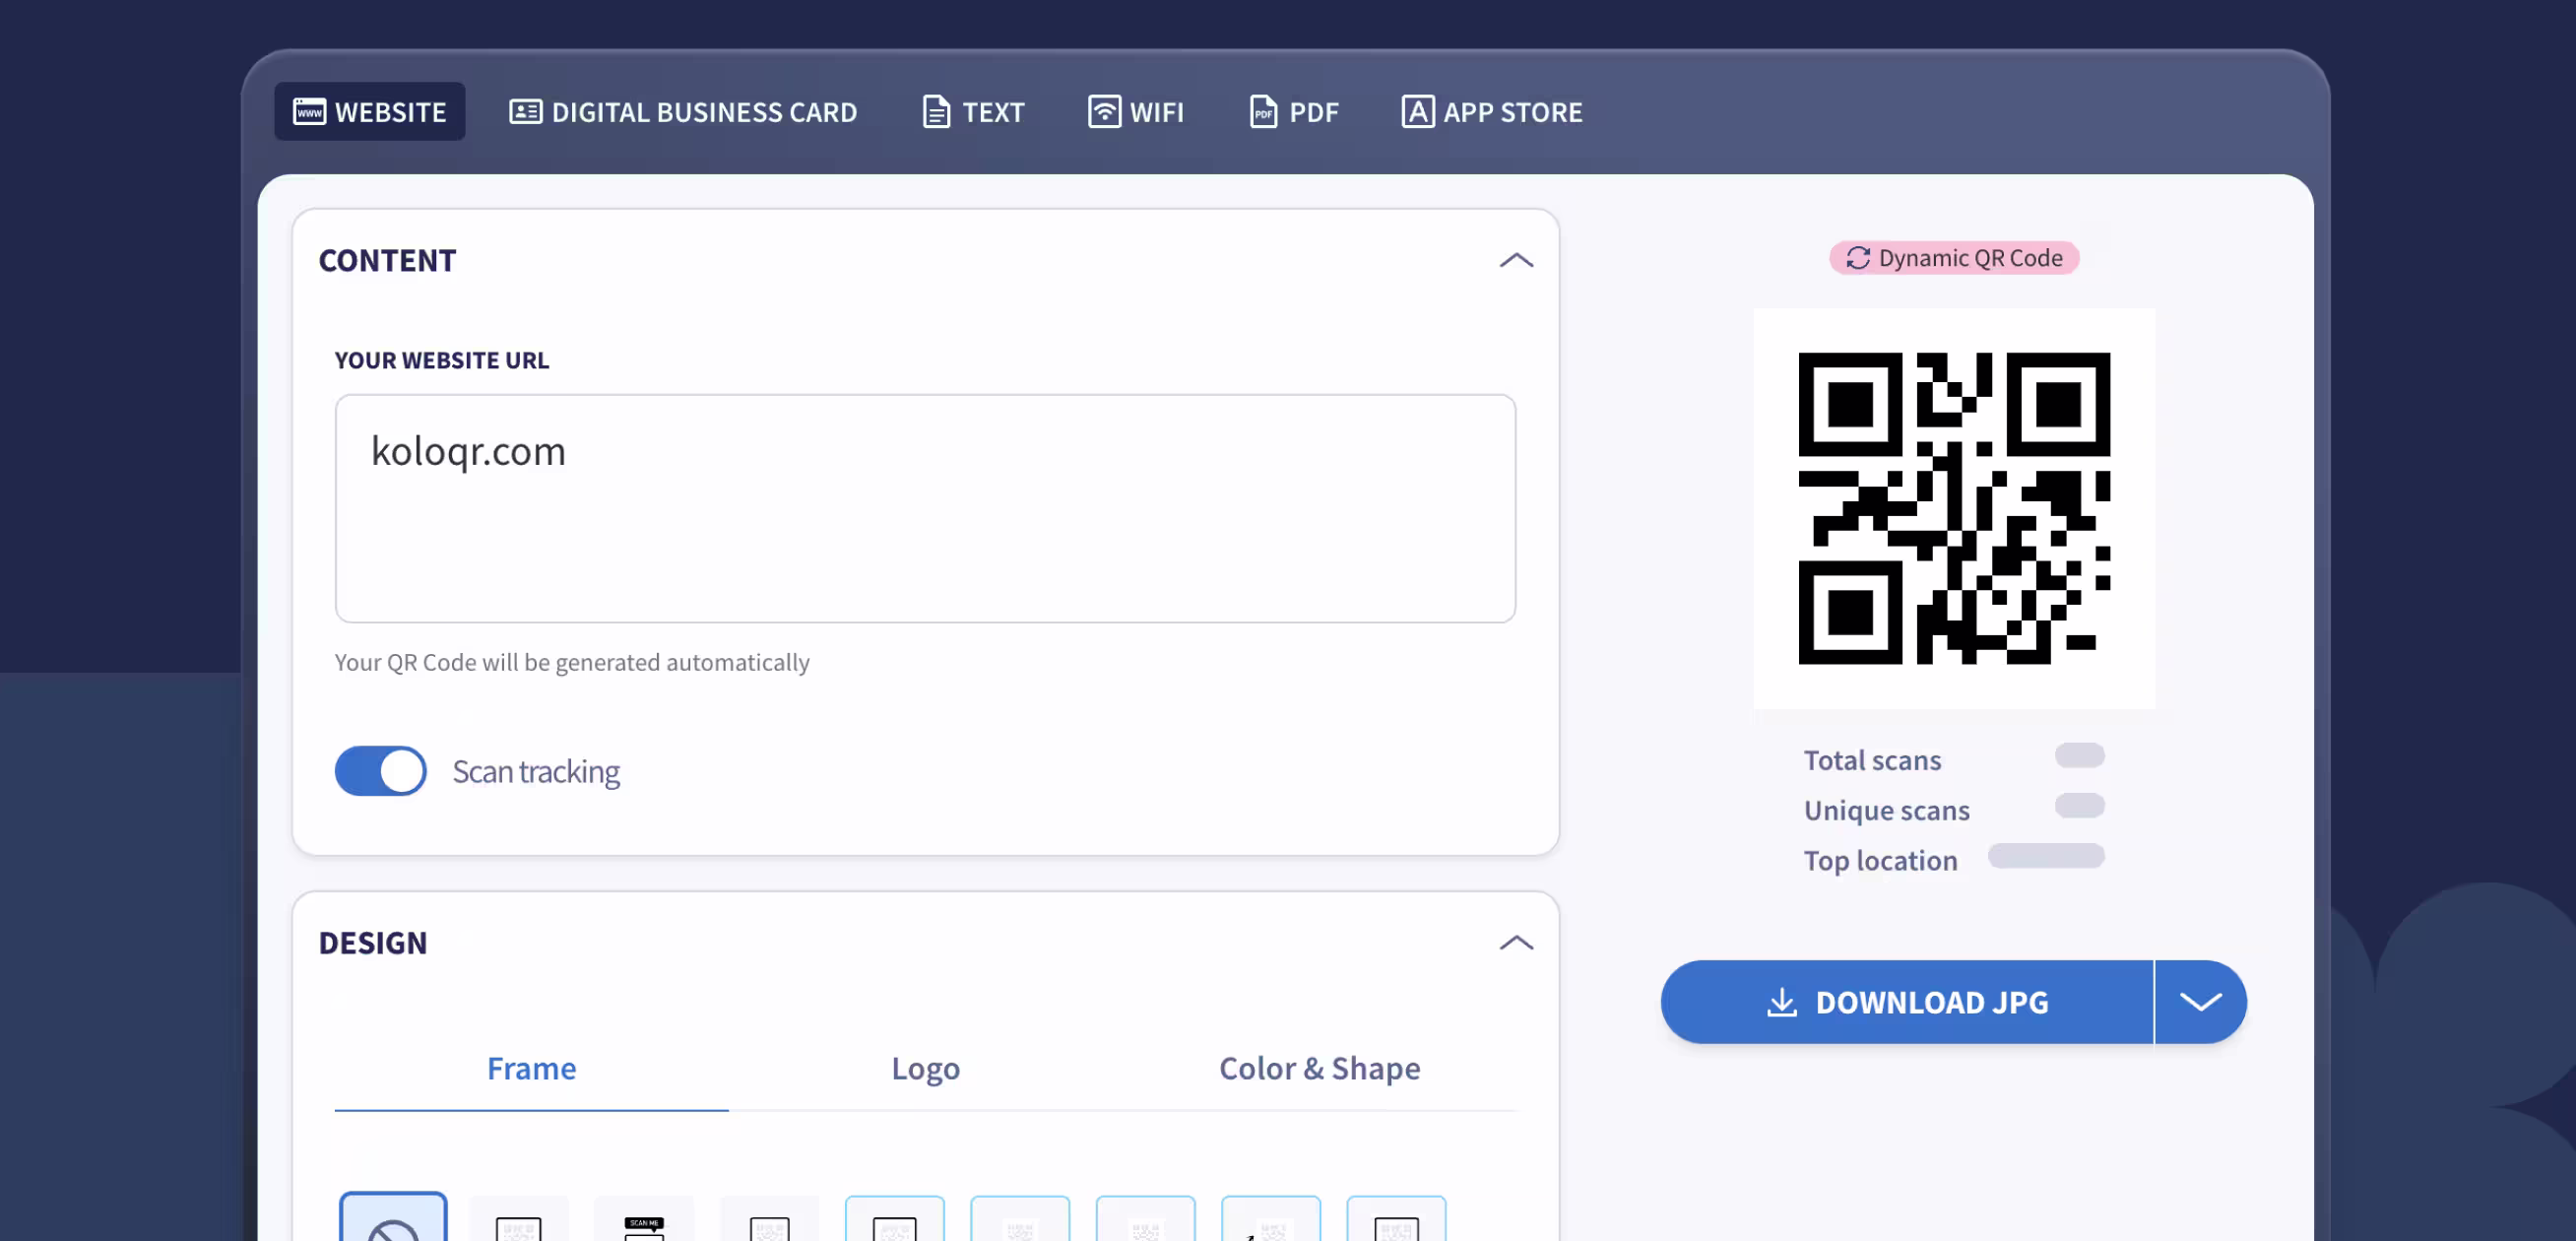Click the Dynamic QR Code badge

coord(1954,258)
